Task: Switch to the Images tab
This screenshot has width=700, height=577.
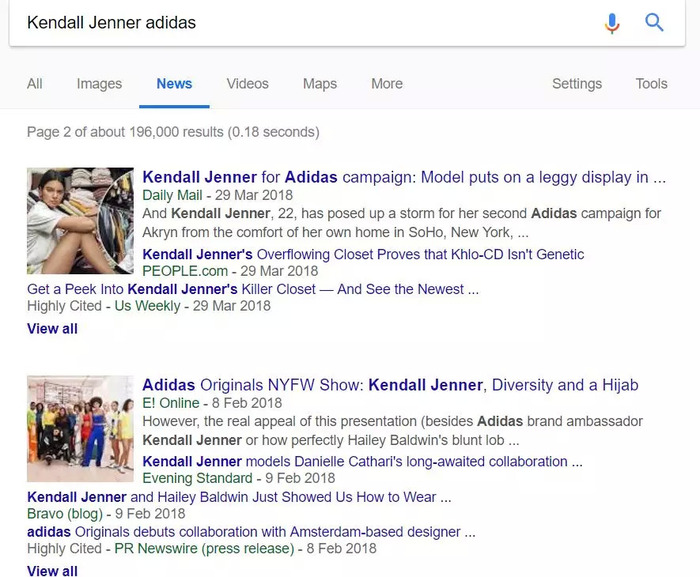Action: (x=99, y=84)
